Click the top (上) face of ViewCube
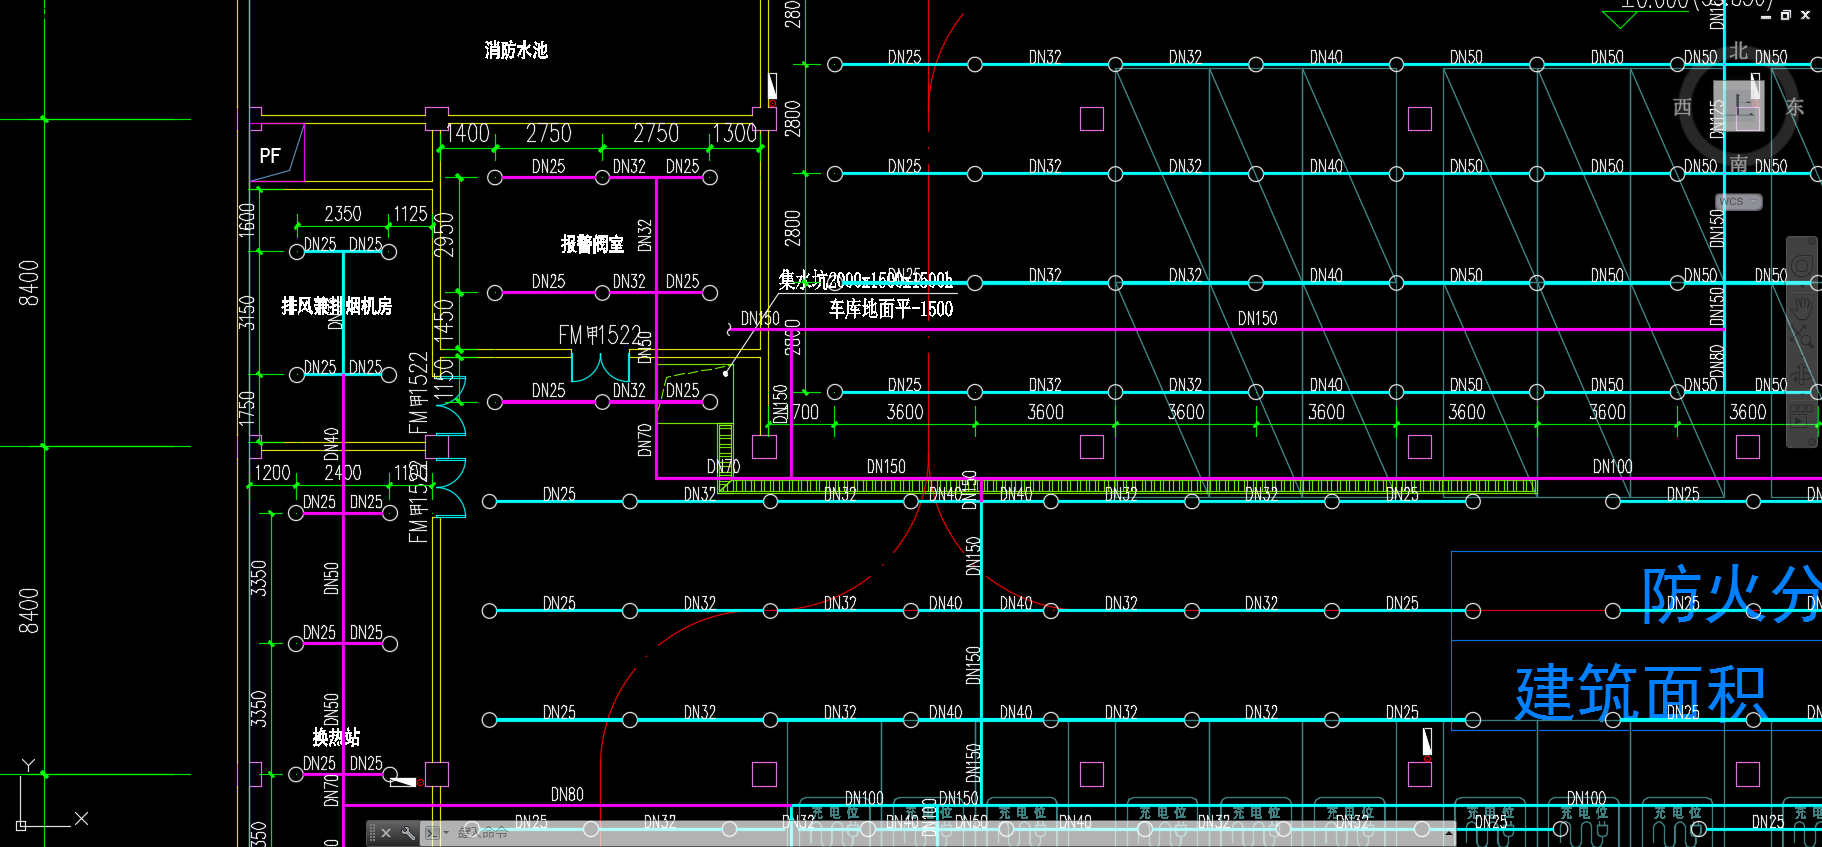 pos(1739,107)
